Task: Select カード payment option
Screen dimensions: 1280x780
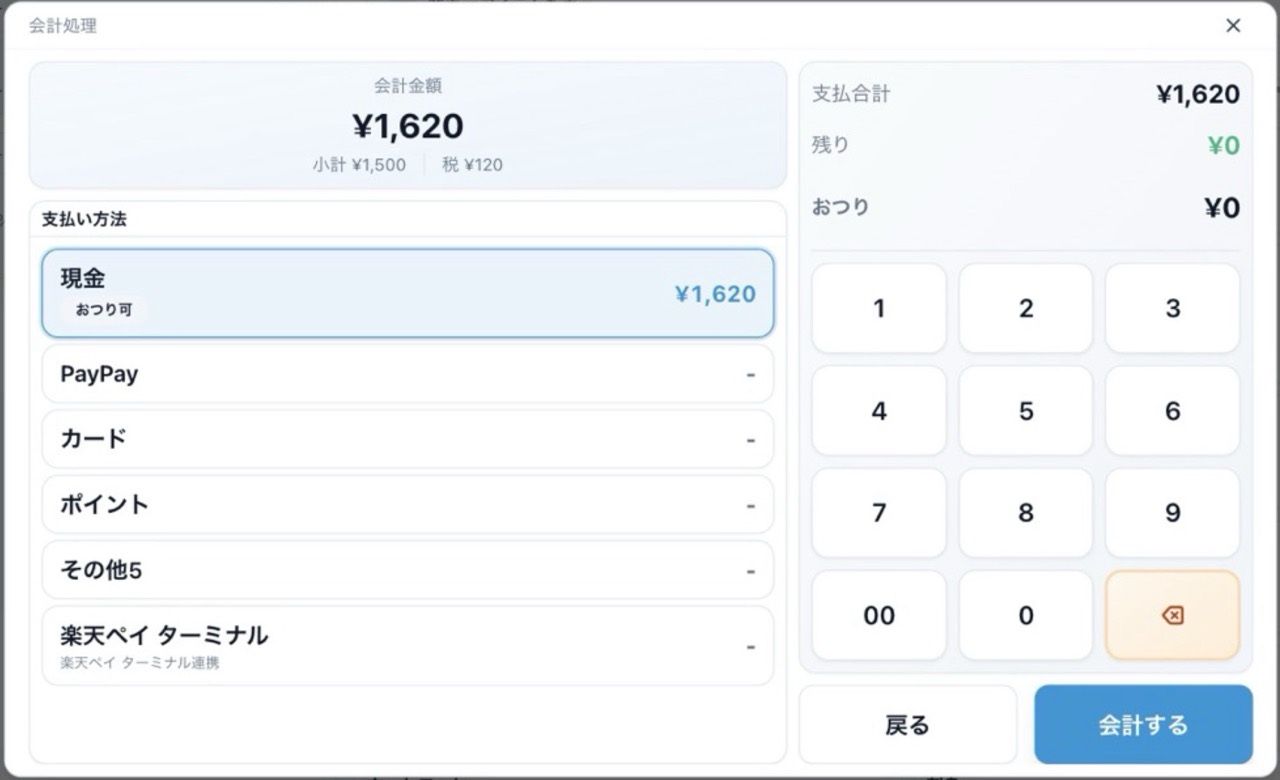Action: [408, 439]
